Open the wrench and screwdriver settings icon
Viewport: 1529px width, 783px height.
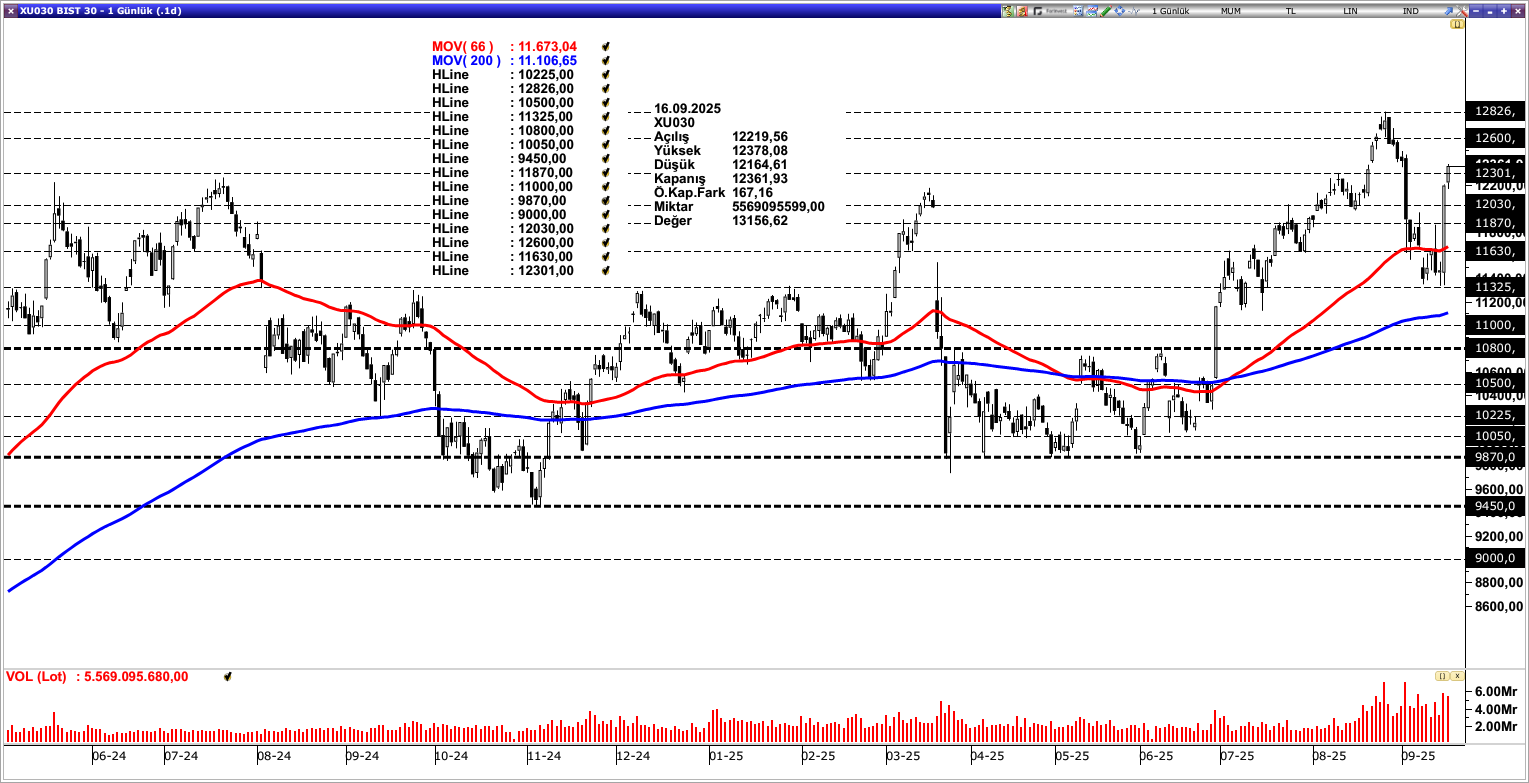pyautogui.click(x=1462, y=11)
